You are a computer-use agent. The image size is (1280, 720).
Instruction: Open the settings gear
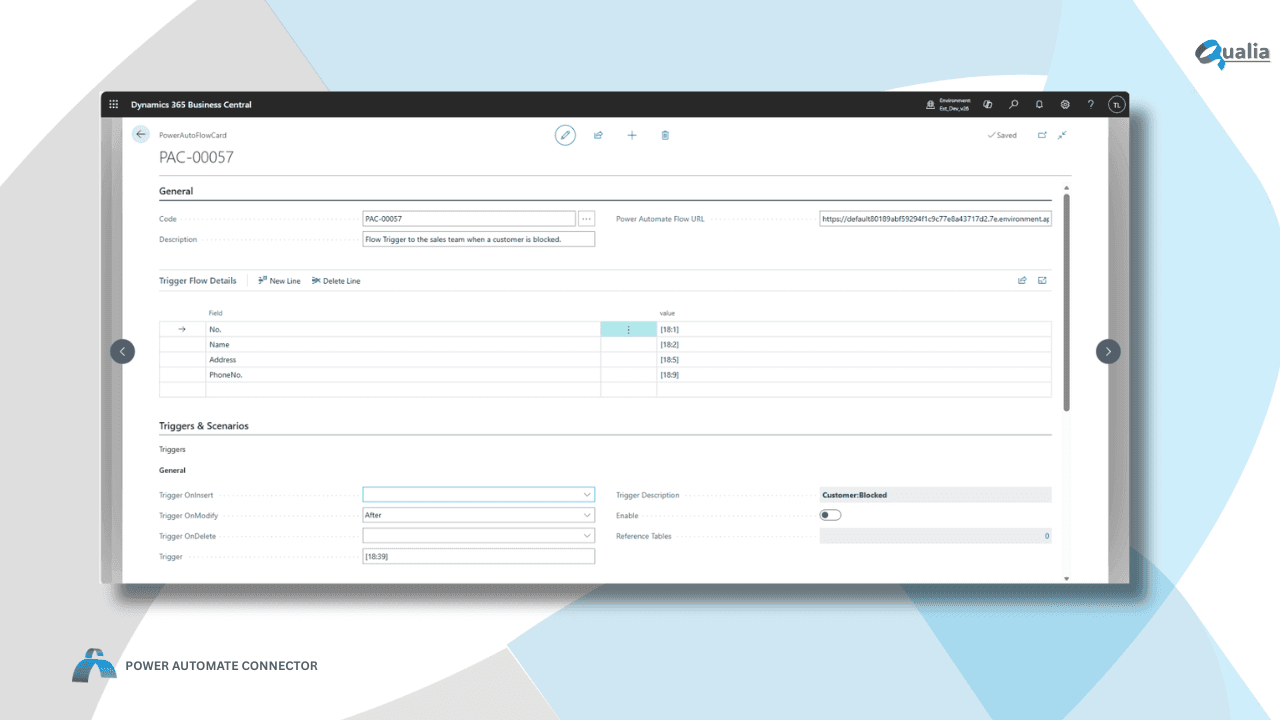tap(1065, 105)
